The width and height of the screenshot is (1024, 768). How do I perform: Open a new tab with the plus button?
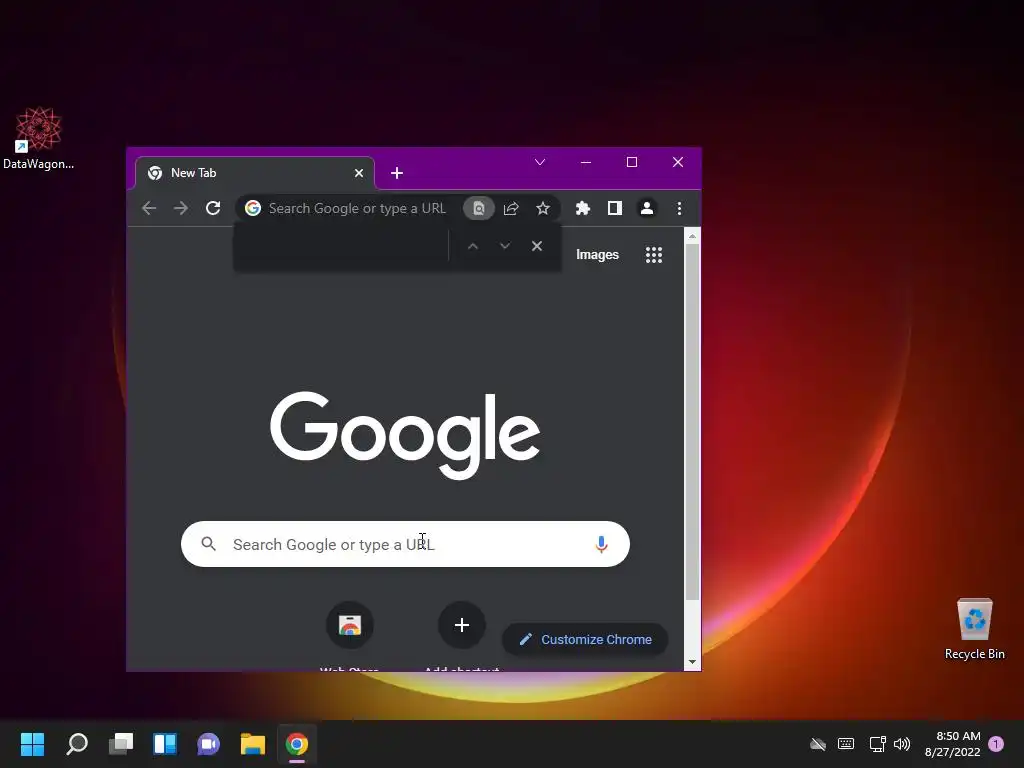396,173
